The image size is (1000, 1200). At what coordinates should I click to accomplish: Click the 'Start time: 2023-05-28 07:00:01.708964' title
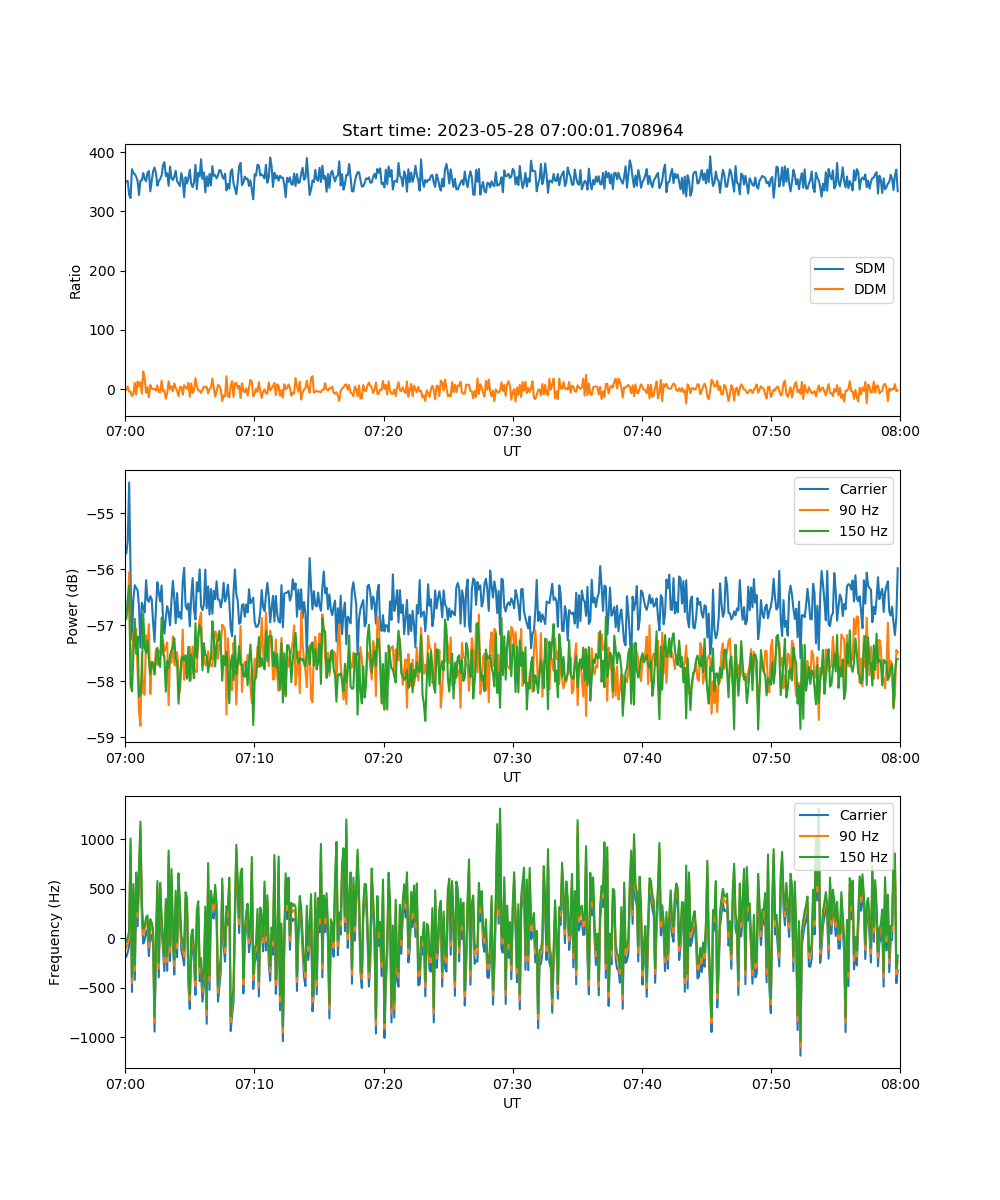coord(512,131)
